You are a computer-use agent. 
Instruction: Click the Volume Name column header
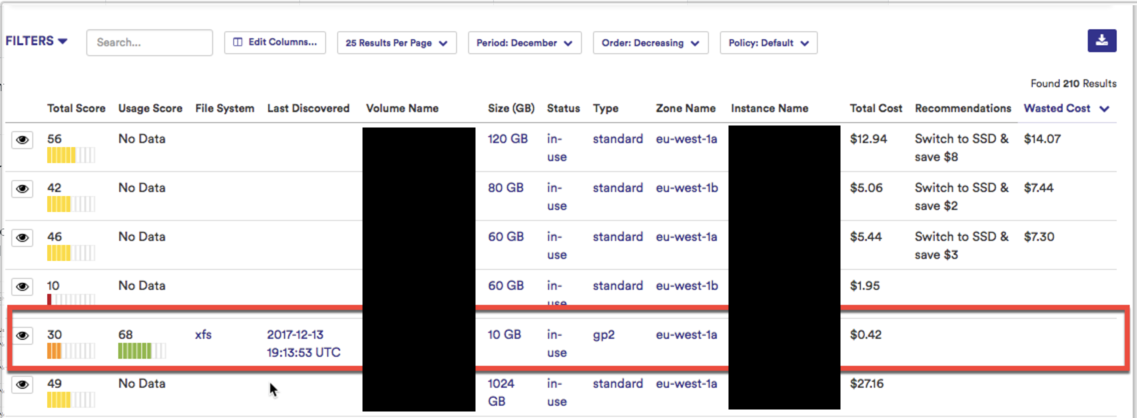[x=402, y=108]
